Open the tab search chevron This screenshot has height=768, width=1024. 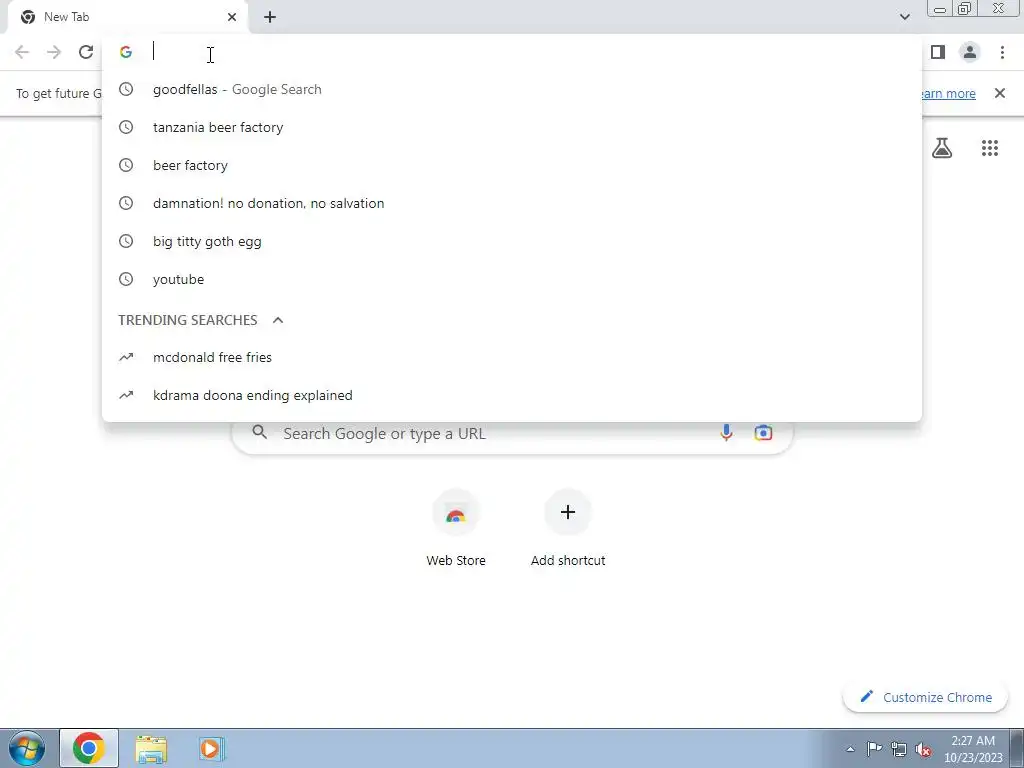(904, 17)
